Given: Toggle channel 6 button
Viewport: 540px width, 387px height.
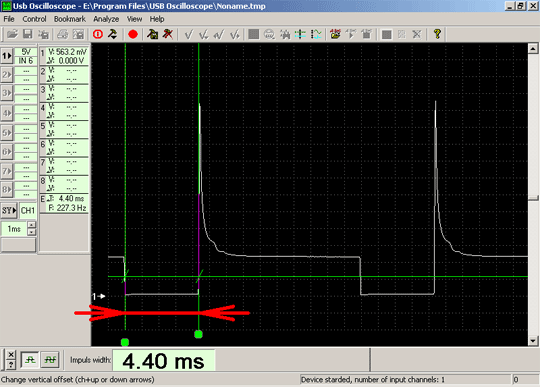Looking at the screenshot, I should [7, 151].
